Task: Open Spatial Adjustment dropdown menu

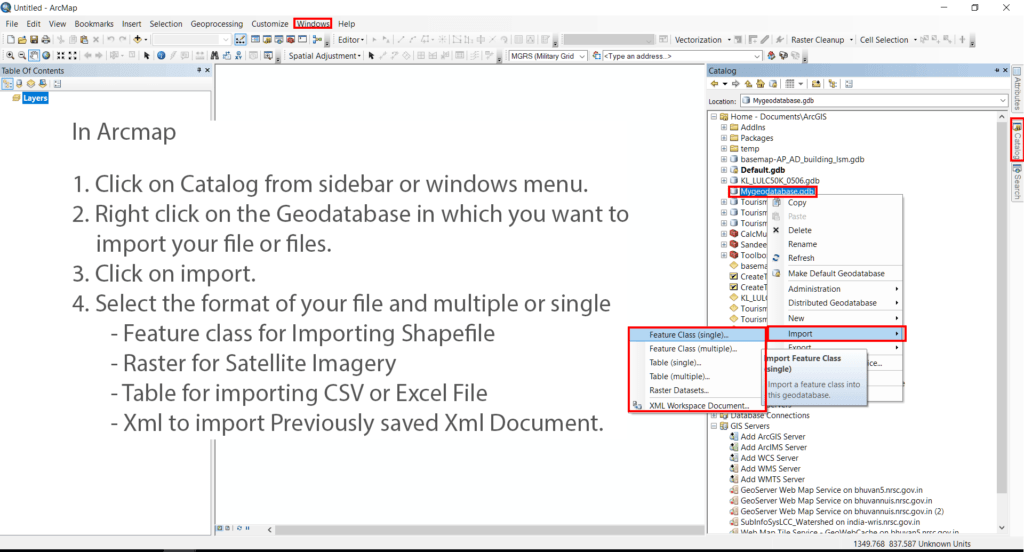Action: coord(324,56)
